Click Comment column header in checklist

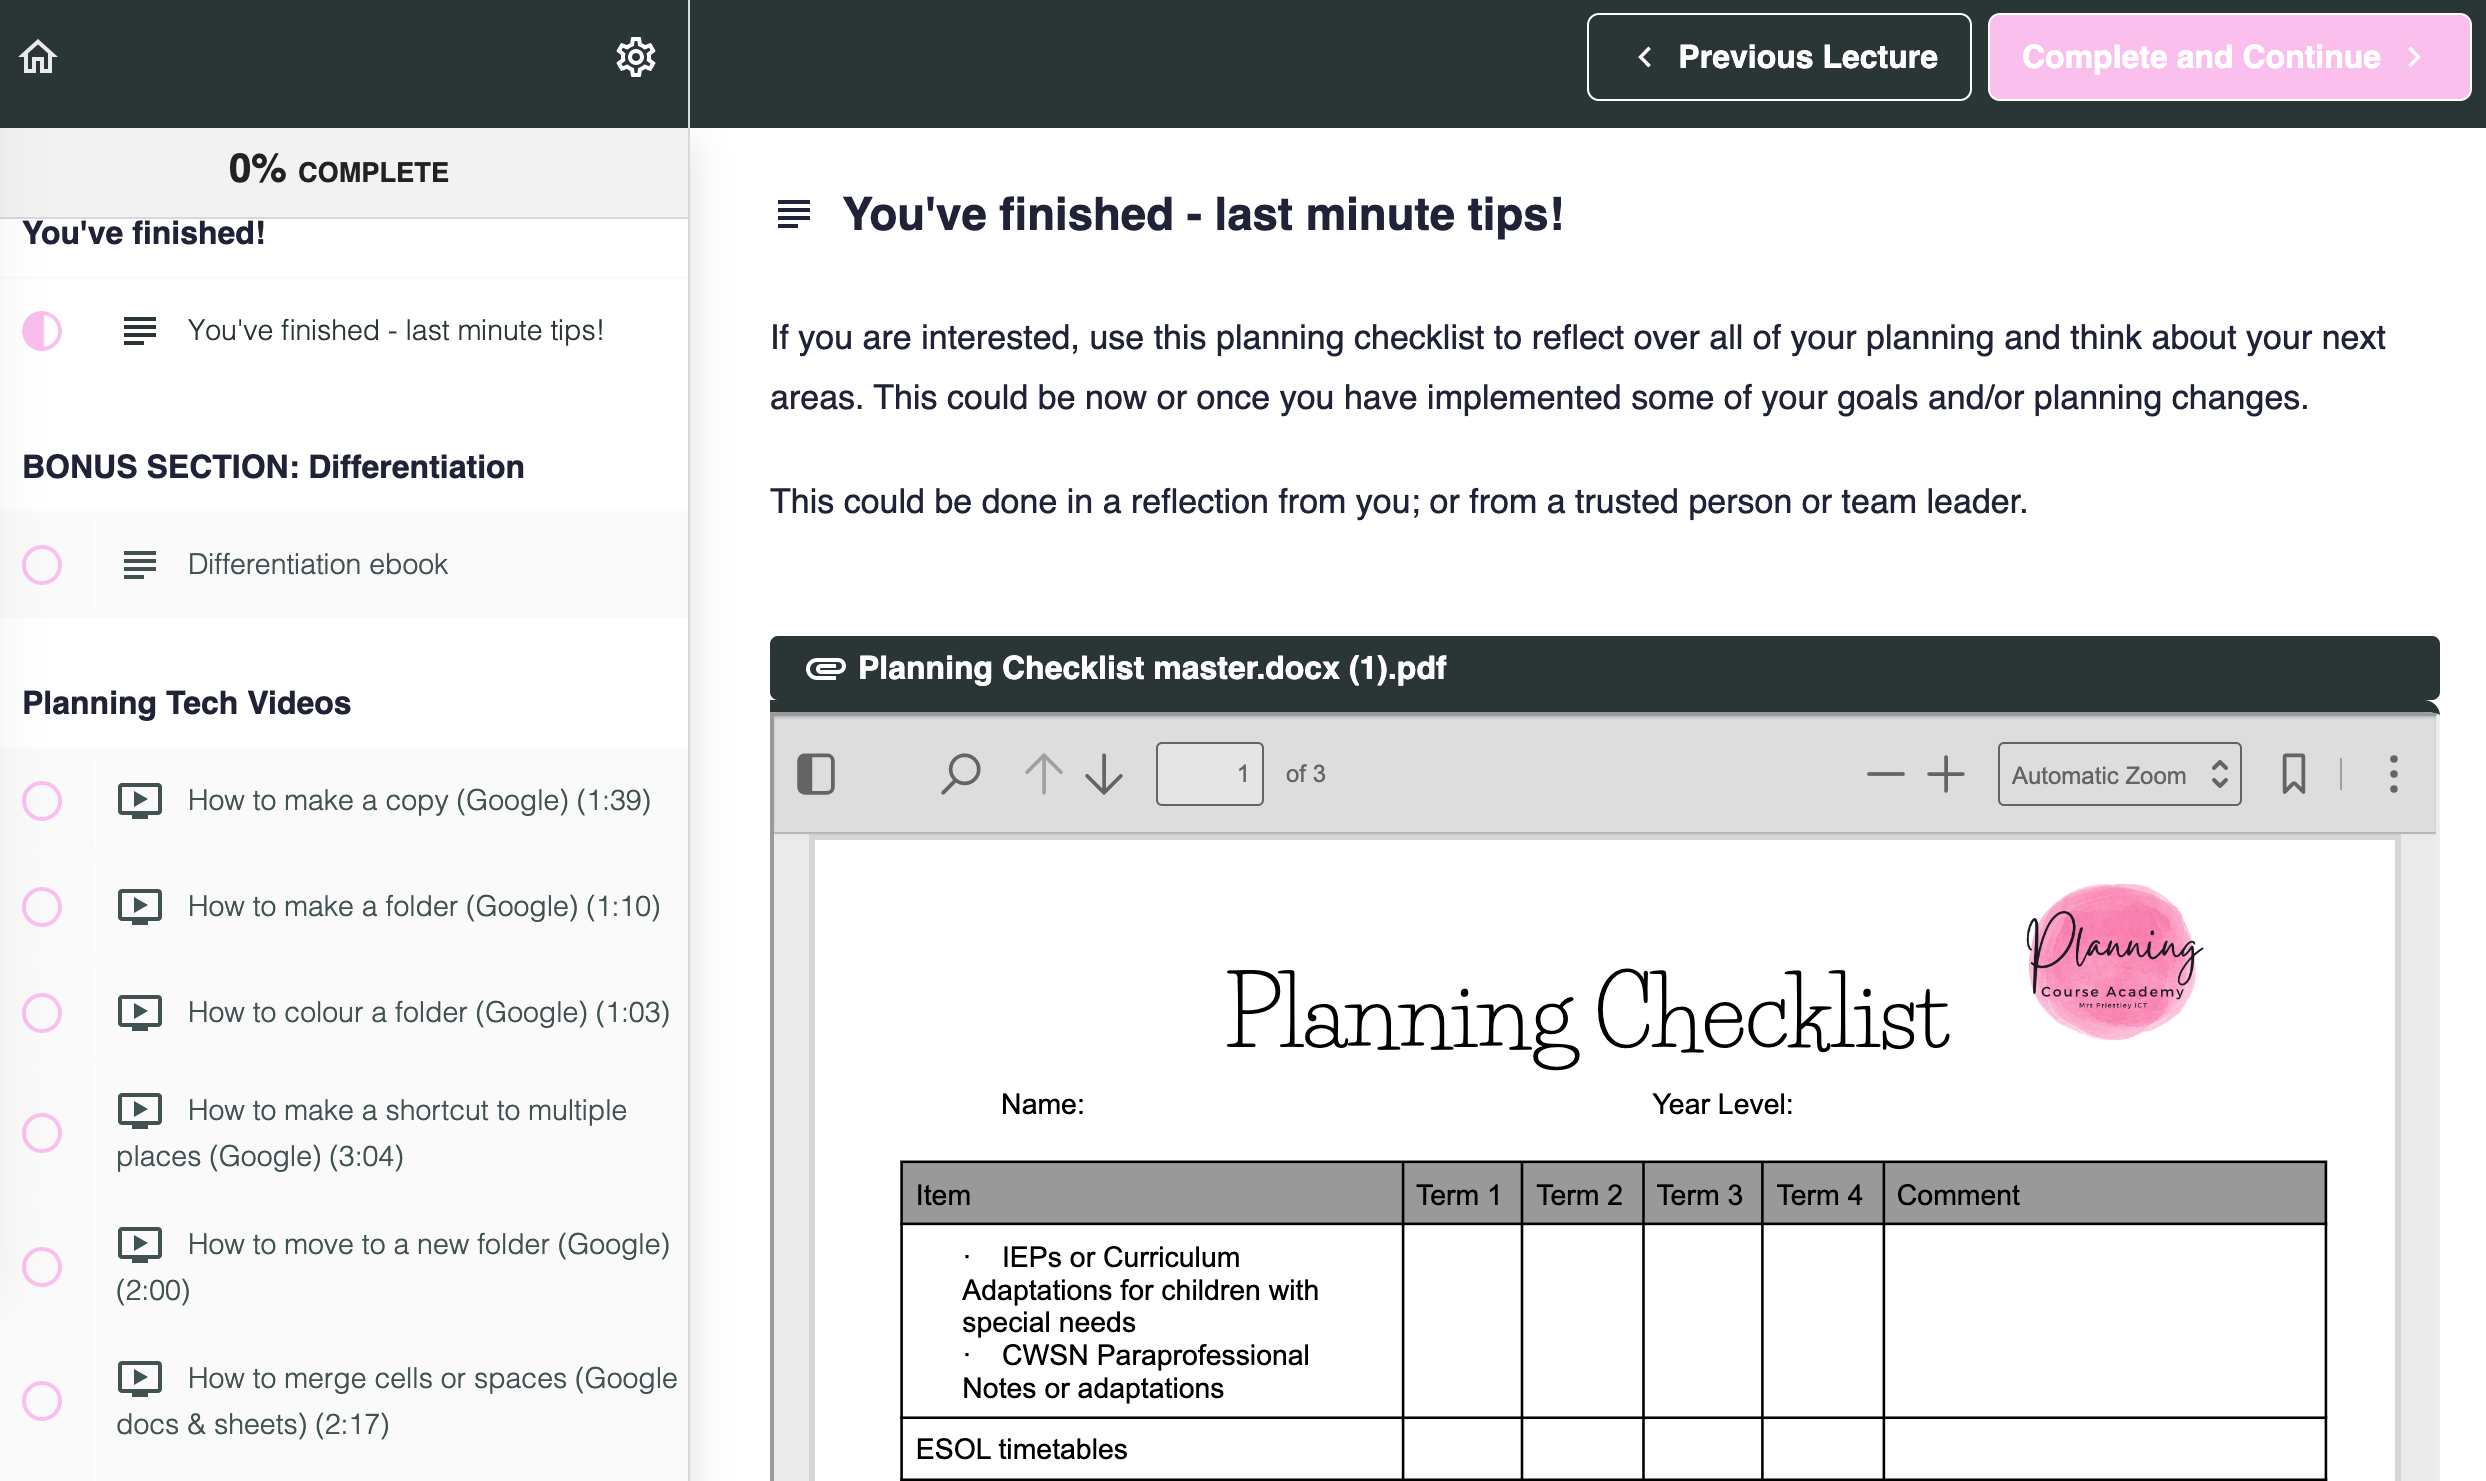click(x=2104, y=1194)
